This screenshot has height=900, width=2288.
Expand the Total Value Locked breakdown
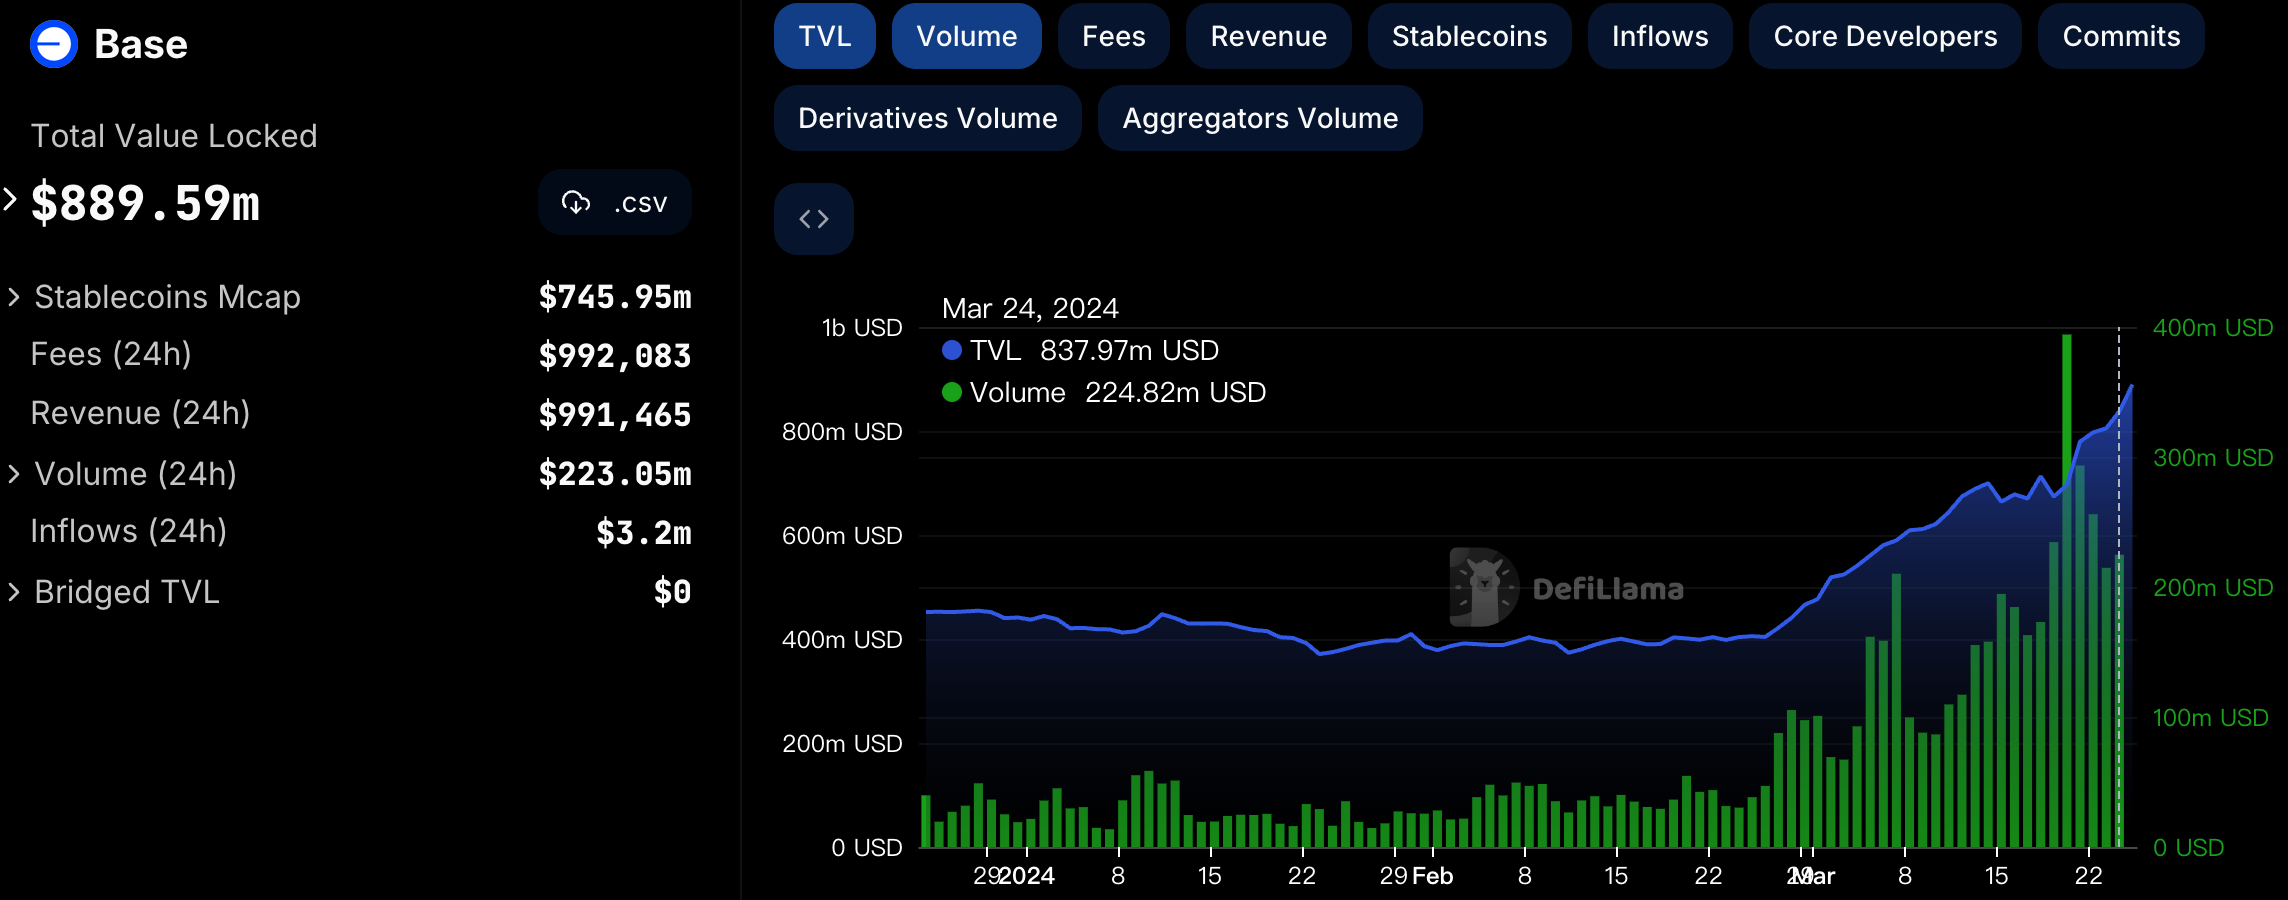(11, 200)
